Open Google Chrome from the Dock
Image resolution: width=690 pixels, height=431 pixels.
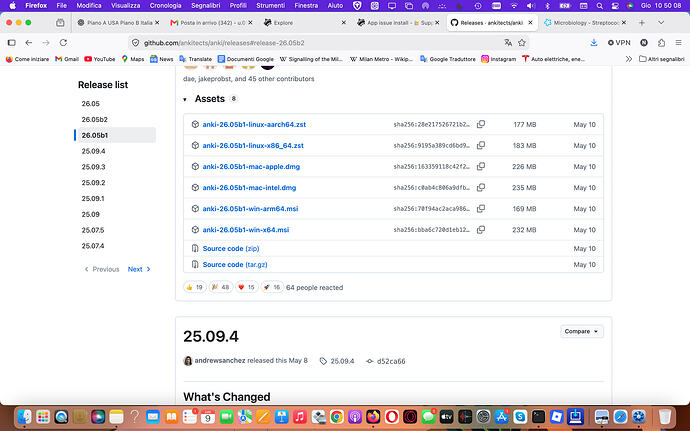point(337,416)
